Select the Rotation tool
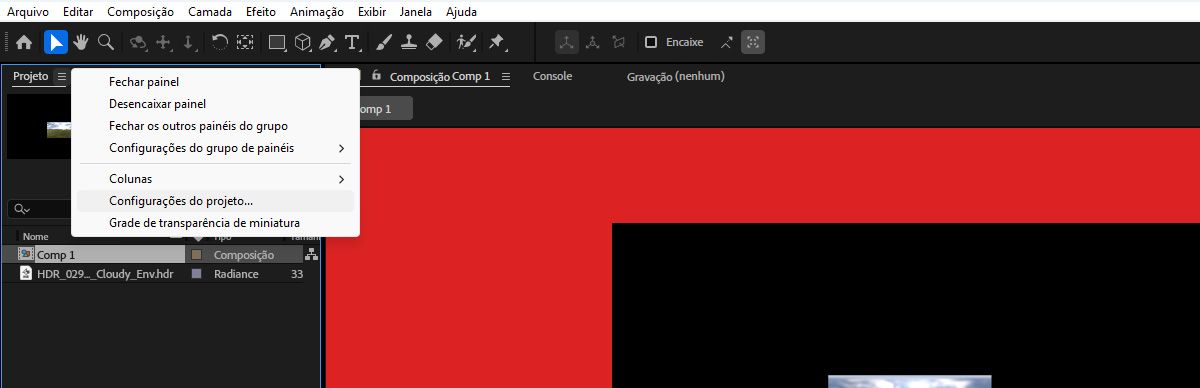1200x388 pixels. 220,43
